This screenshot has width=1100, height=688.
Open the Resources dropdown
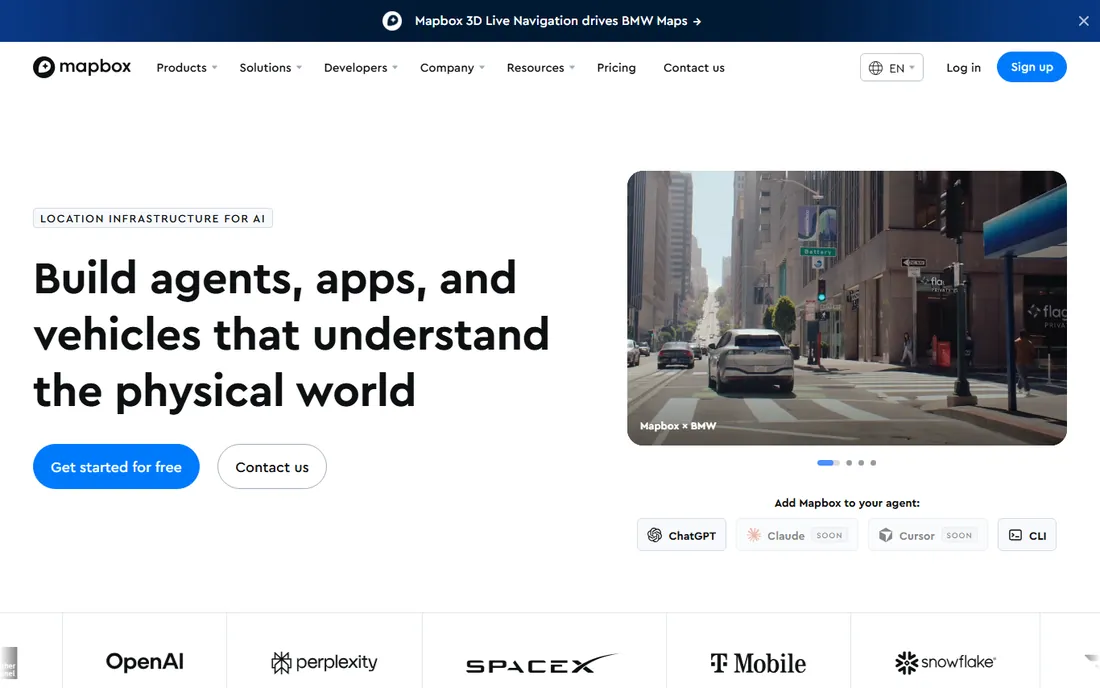click(540, 68)
